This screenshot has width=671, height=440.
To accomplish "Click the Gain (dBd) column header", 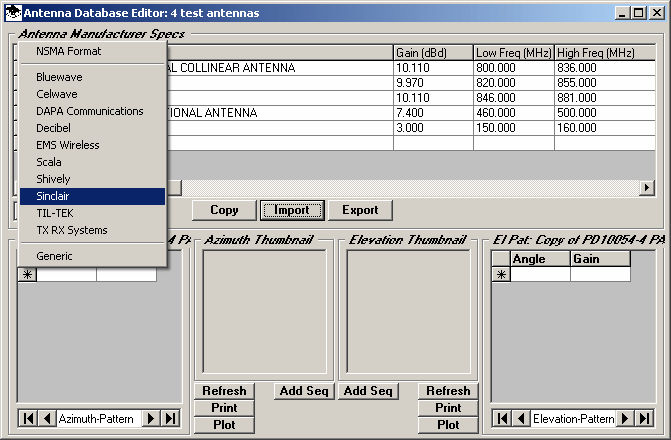I will 433,53.
